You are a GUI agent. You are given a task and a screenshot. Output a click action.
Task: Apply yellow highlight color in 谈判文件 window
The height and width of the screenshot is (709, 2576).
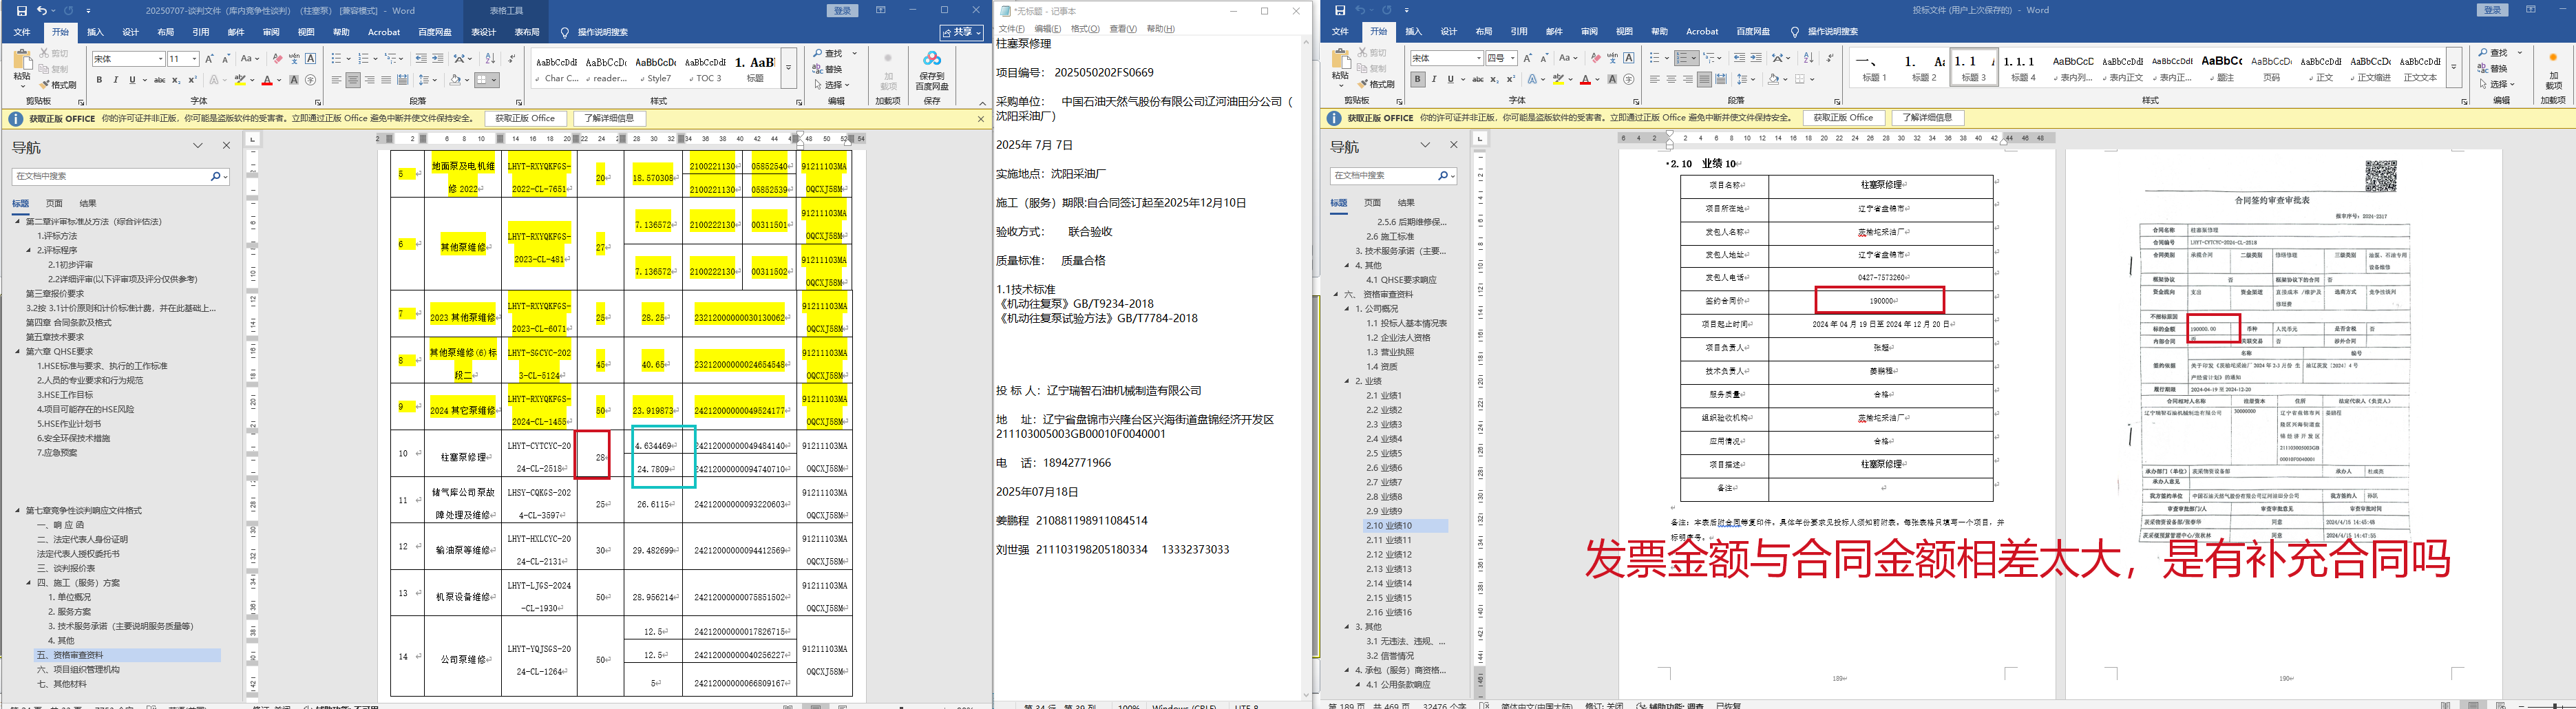[x=239, y=80]
